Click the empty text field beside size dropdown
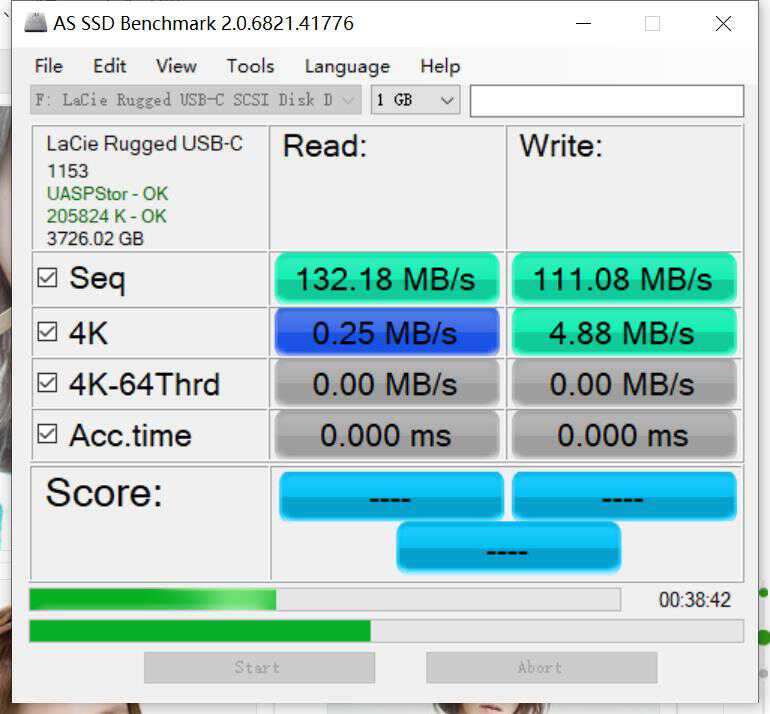The image size is (770, 714). pyautogui.click(x=607, y=101)
